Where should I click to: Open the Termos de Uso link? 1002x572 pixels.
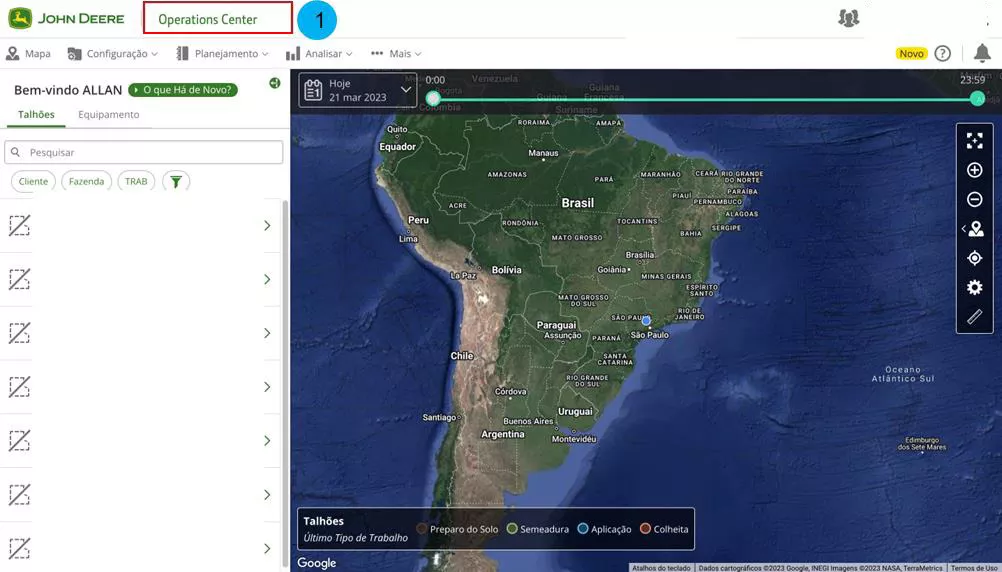tap(974, 568)
